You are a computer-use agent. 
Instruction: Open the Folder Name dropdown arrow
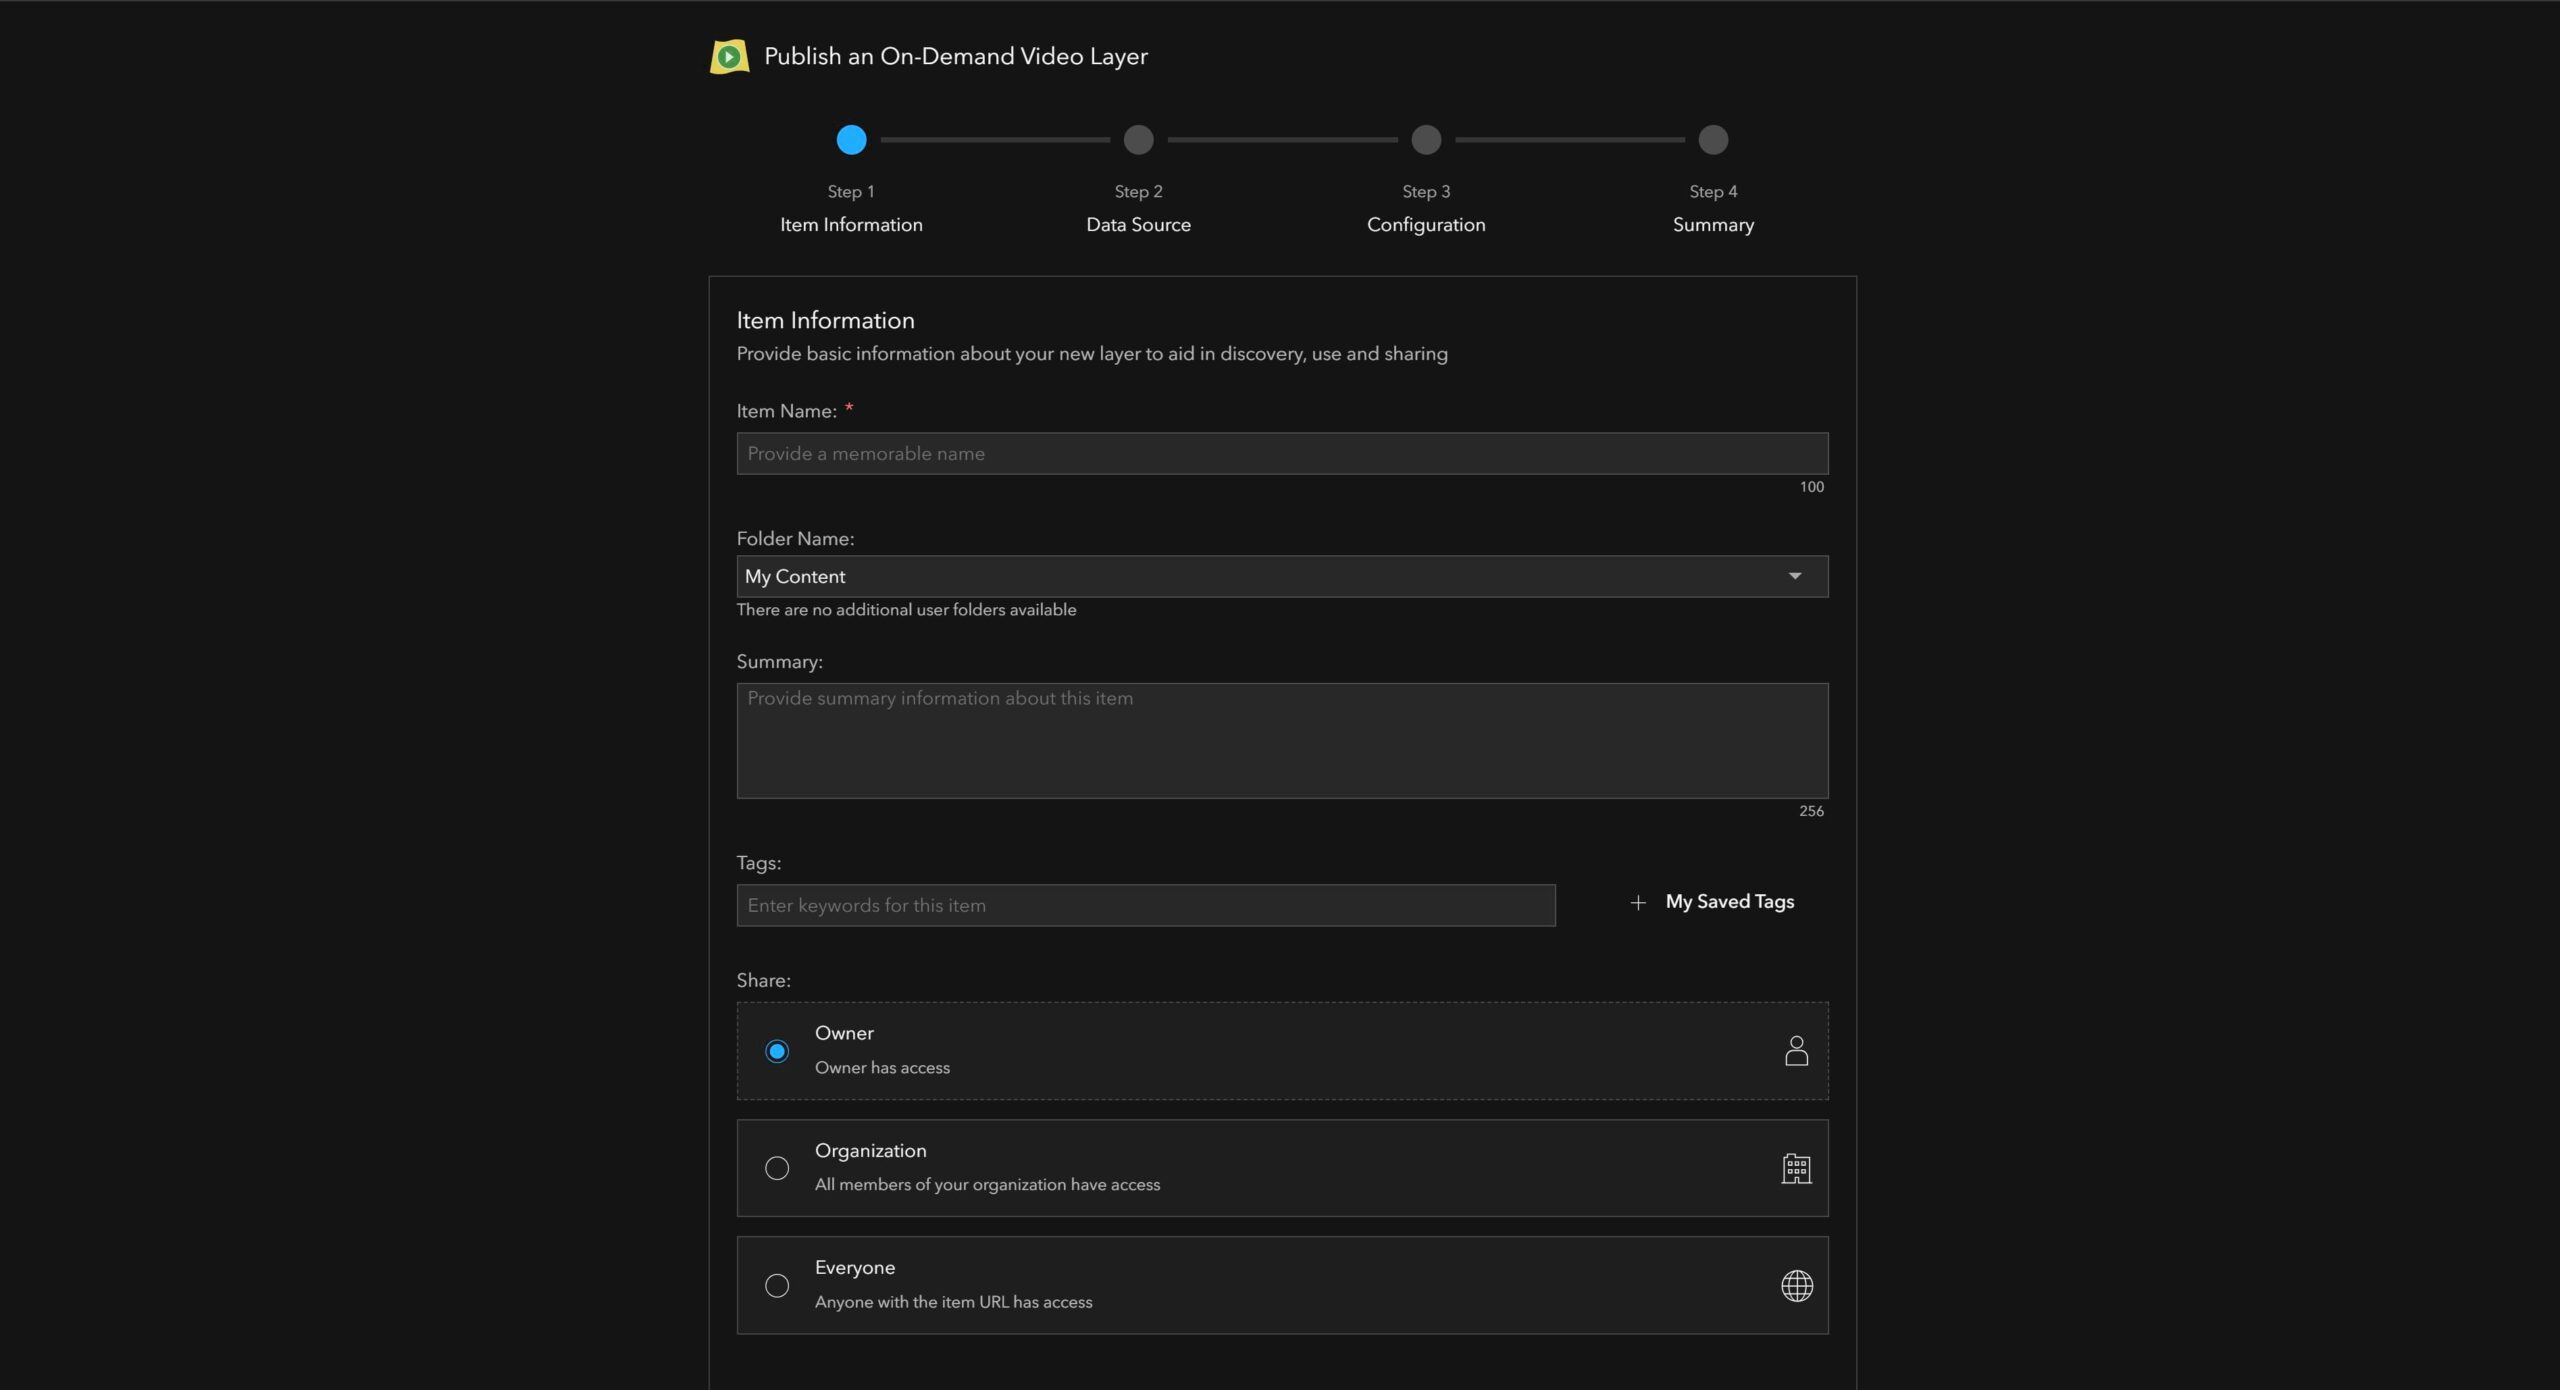1795,576
